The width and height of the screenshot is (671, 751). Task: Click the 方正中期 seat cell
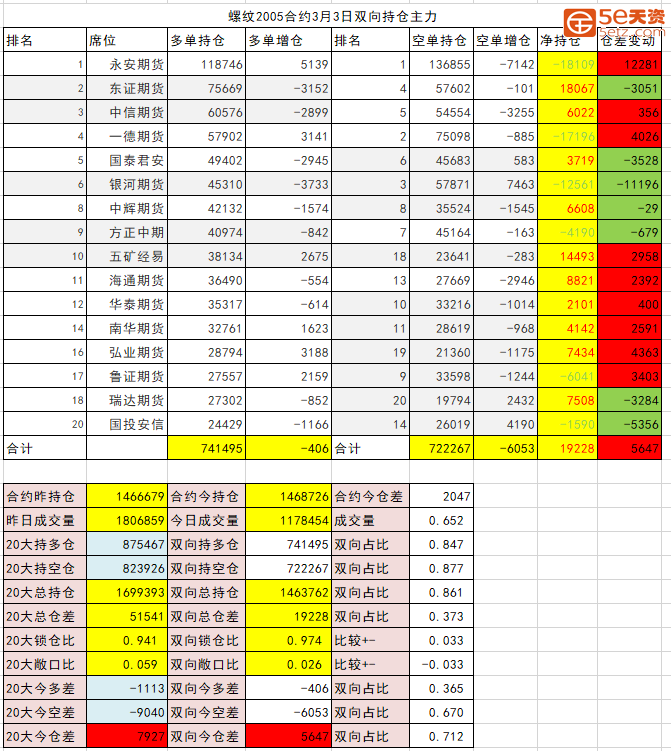(x=127, y=232)
